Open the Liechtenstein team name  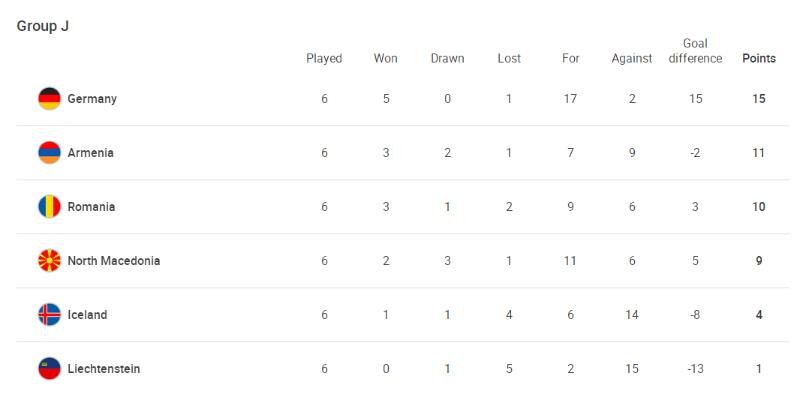pos(104,369)
